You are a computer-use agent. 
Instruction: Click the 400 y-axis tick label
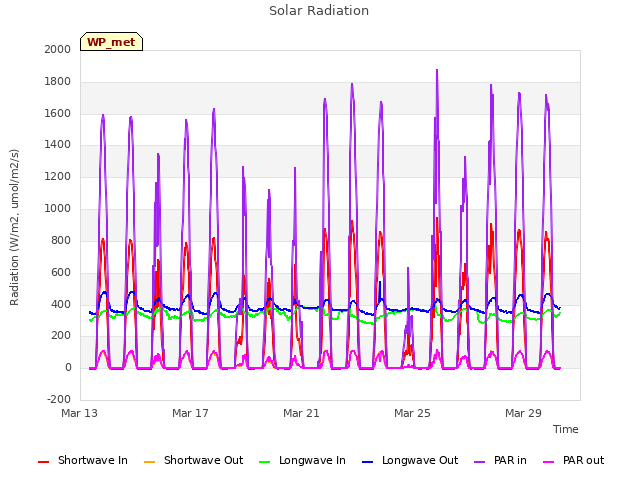[x=61, y=304]
